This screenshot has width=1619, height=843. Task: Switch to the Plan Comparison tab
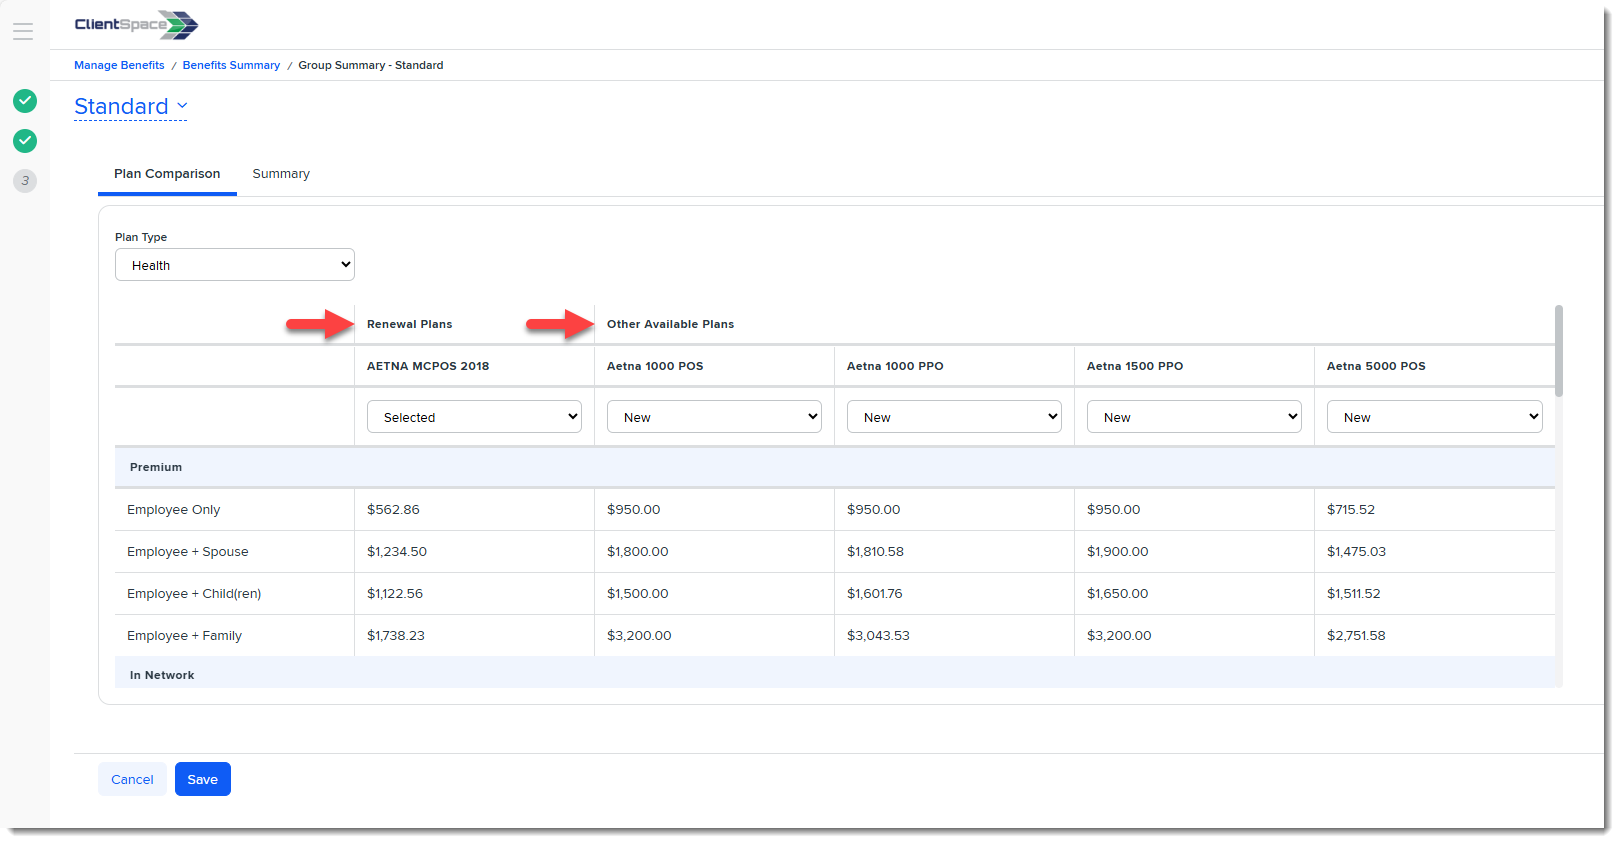[x=167, y=174]
